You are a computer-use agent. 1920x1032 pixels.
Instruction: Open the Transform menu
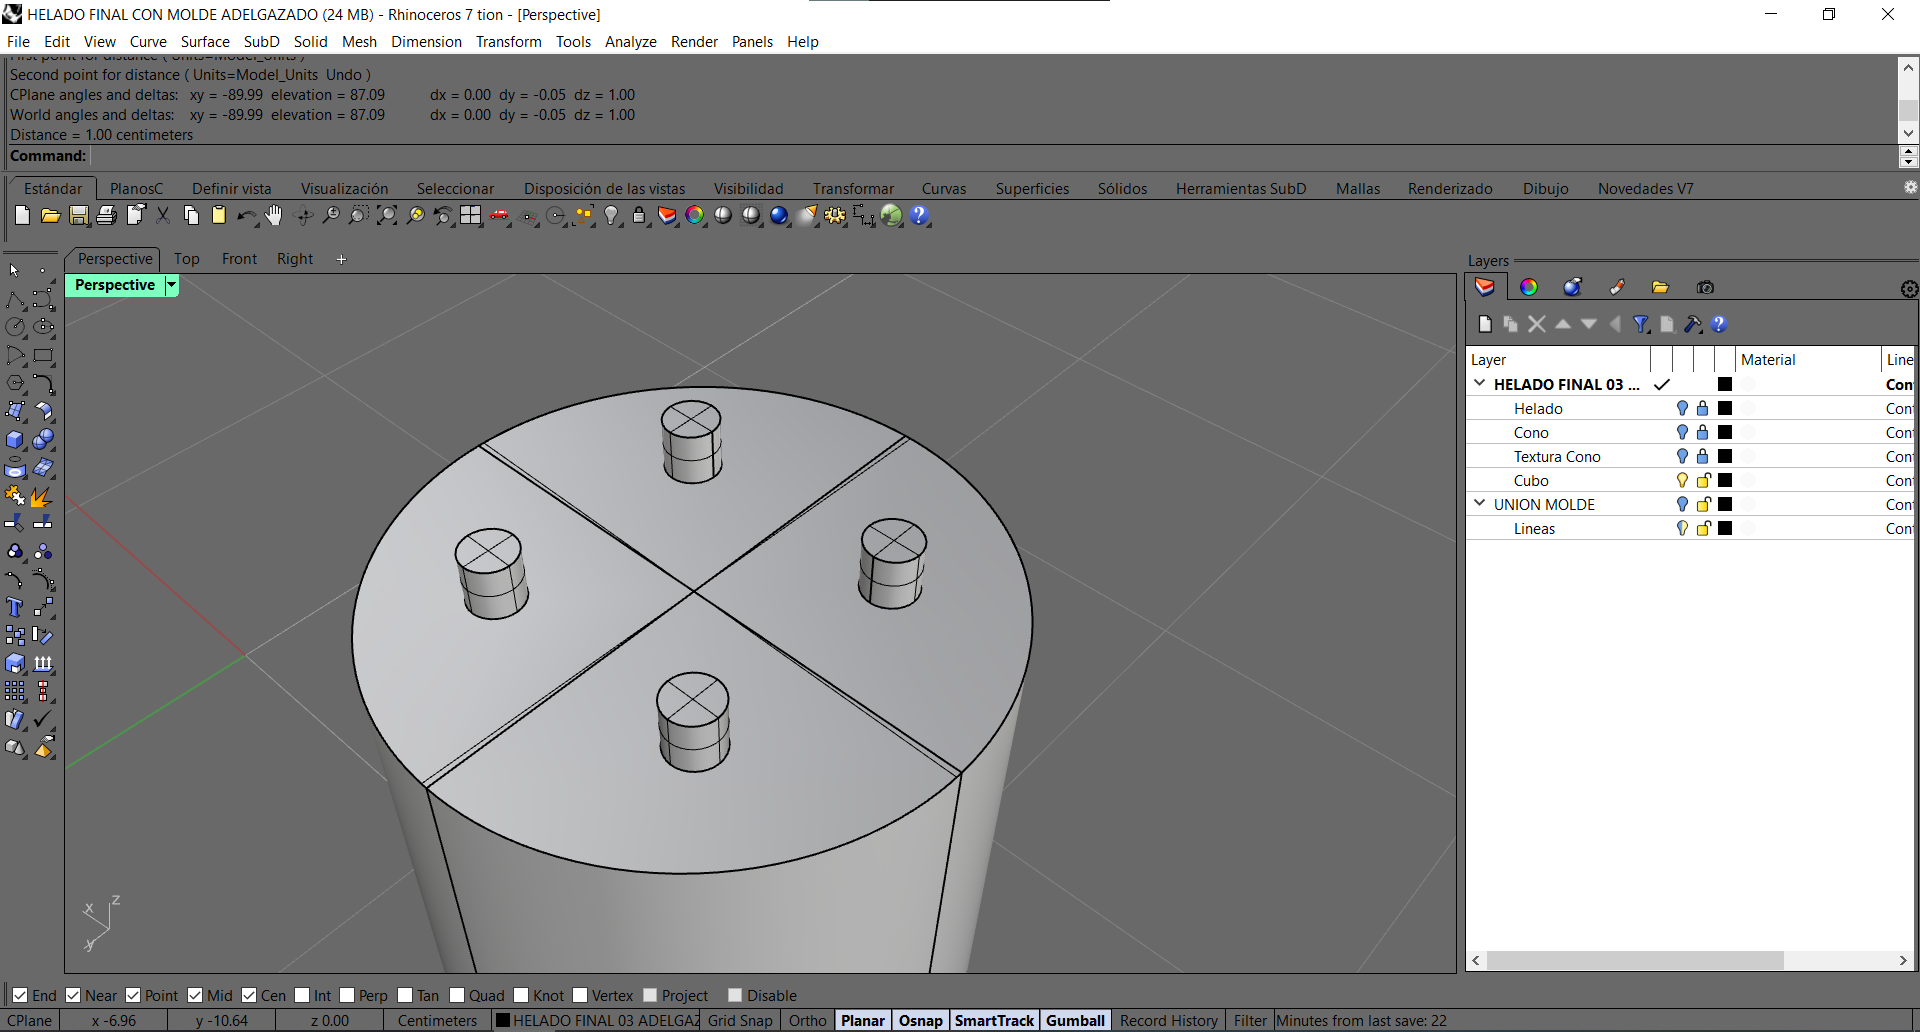coord(508,41)
